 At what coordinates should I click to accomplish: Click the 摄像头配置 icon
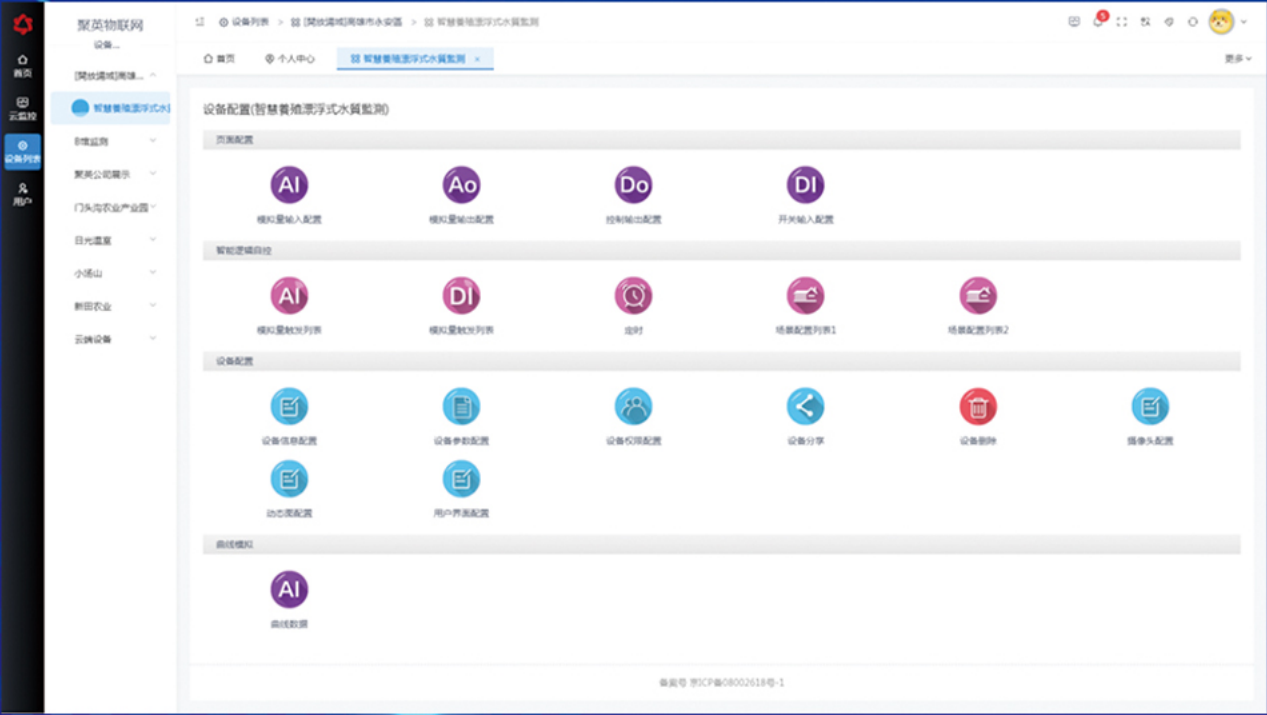1150,407
